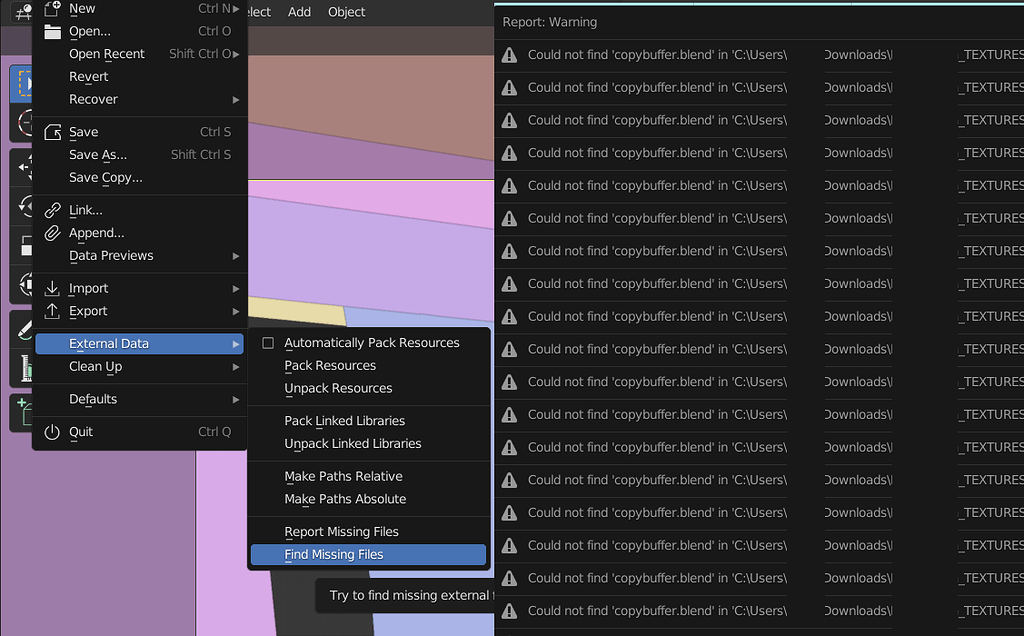1024x636 pixels.
Task: Click the chain icon beside Link...
Action: click(x=52, y=210)
